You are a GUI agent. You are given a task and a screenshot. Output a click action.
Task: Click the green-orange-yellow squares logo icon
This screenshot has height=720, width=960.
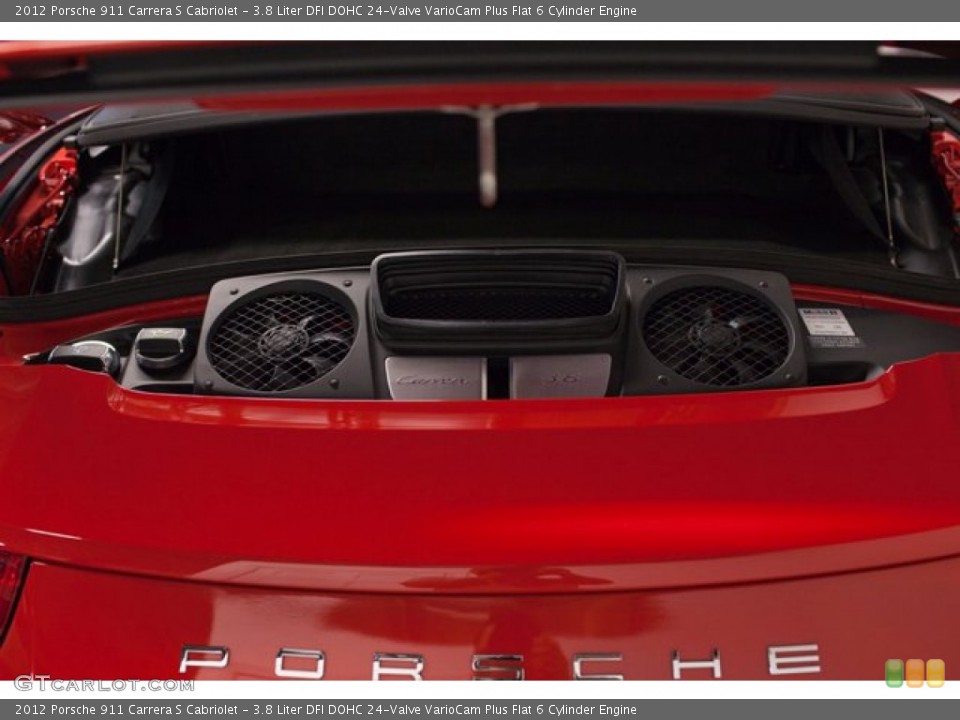(x=915, y=673)
